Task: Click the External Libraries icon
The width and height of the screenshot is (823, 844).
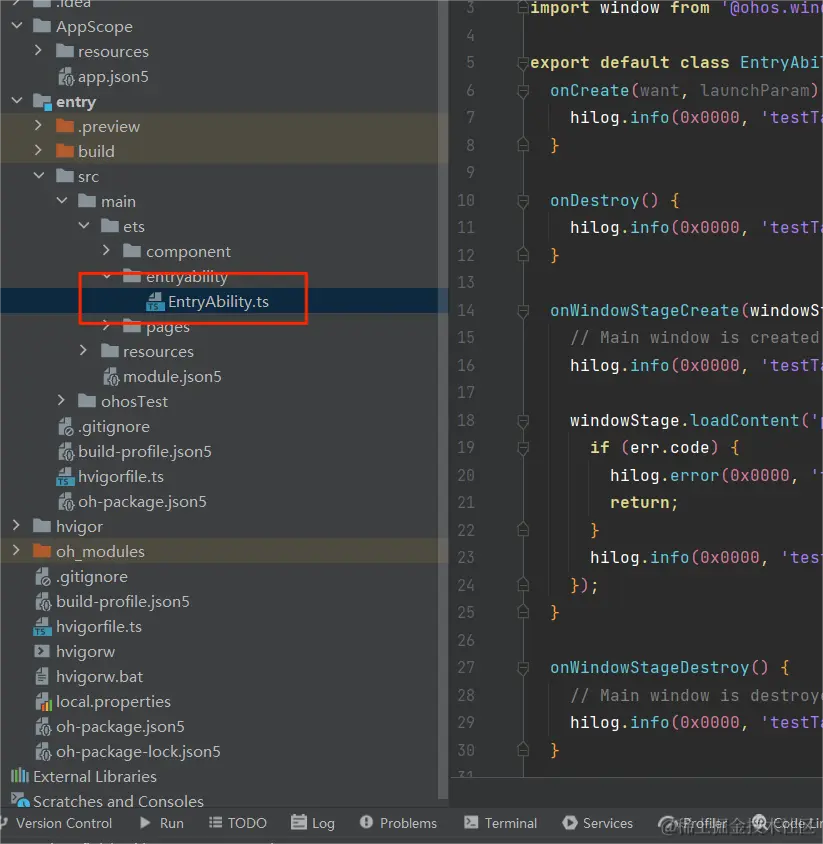Action: tap(20, 776)
